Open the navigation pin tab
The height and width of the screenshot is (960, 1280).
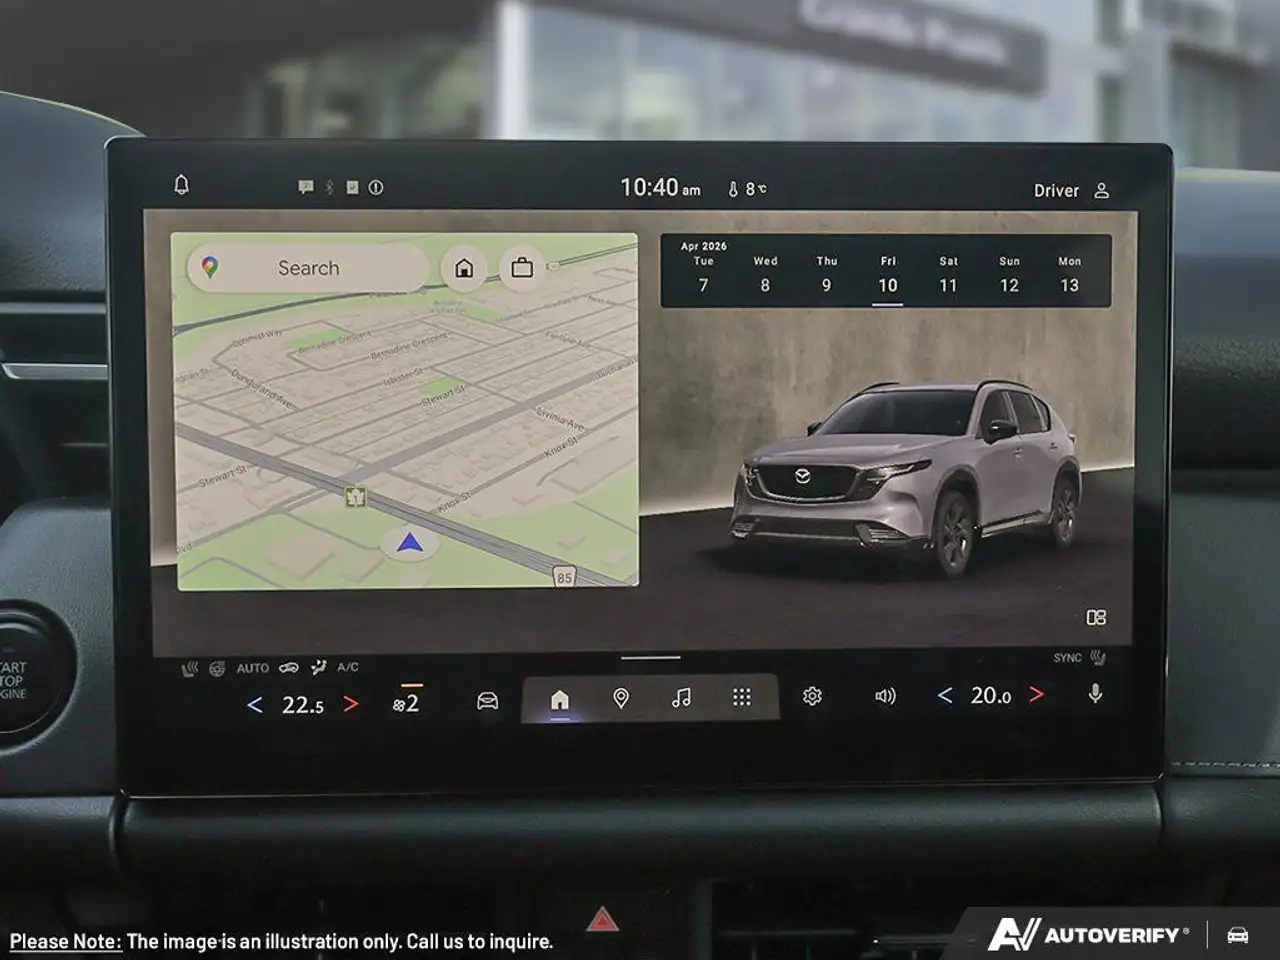tap(620, 698)
